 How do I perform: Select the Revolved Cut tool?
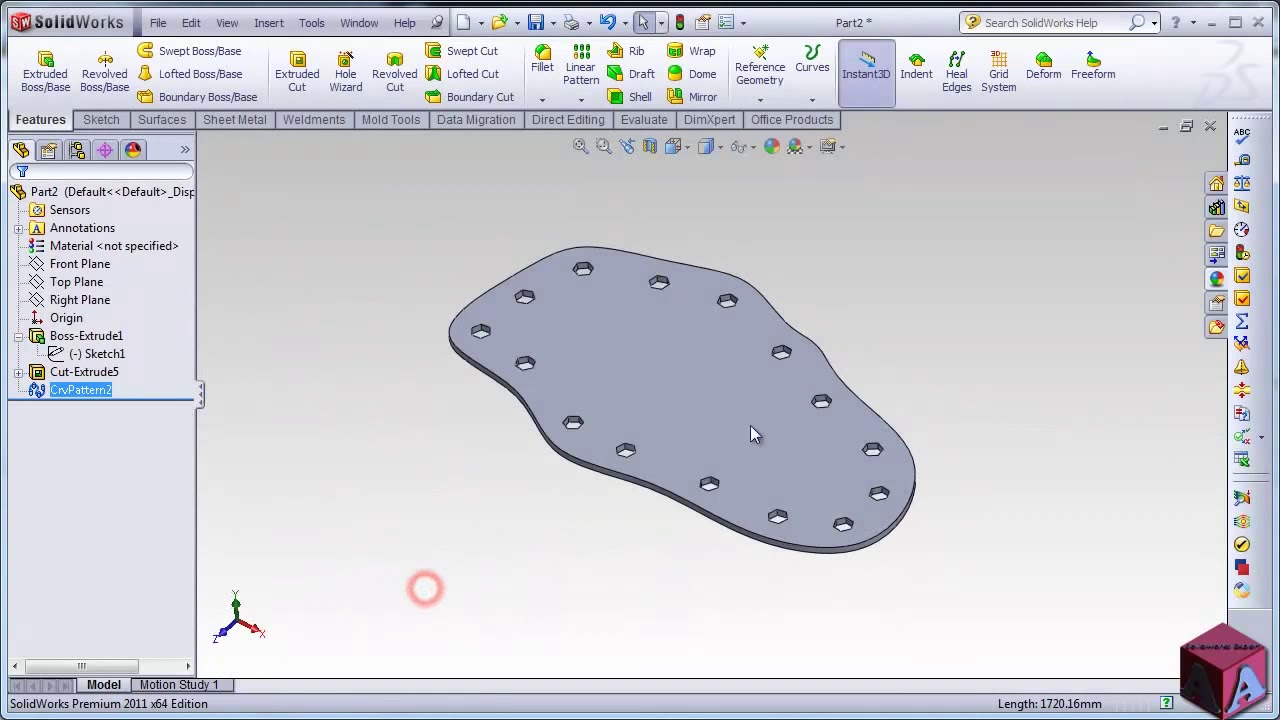point(395,72)
